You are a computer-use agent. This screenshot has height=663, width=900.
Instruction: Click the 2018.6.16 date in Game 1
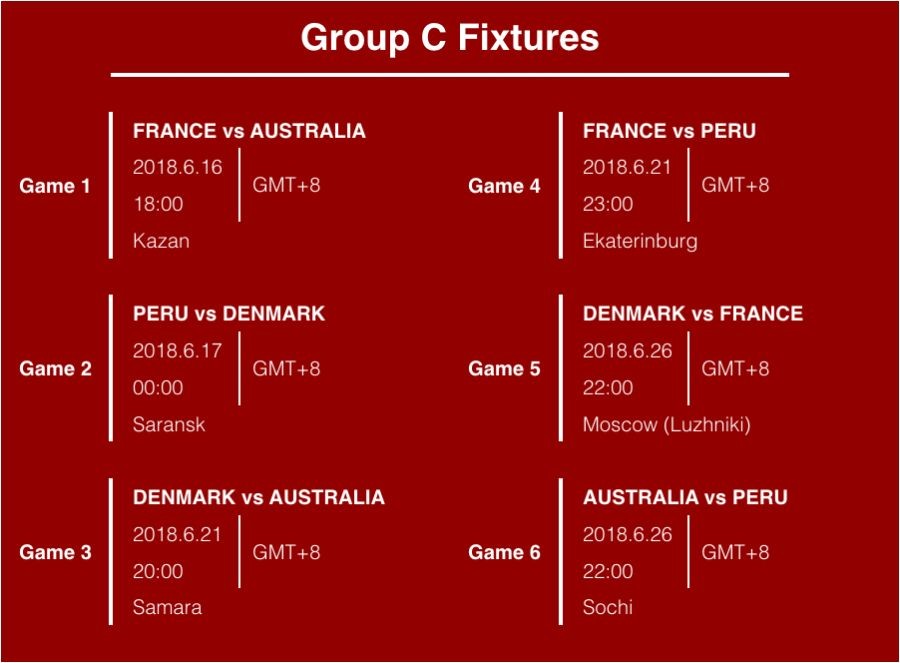(x=177, y=167)
